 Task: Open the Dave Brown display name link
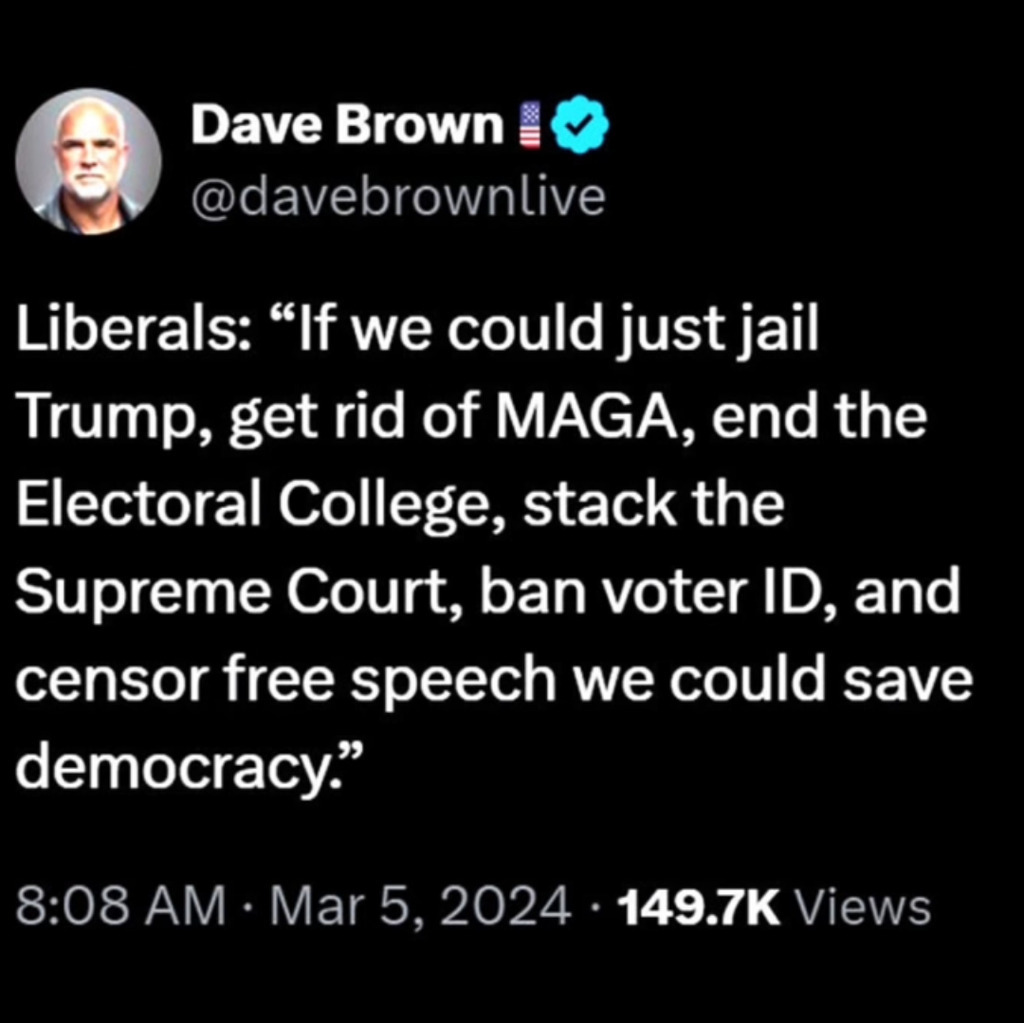(x=347, y=125)
